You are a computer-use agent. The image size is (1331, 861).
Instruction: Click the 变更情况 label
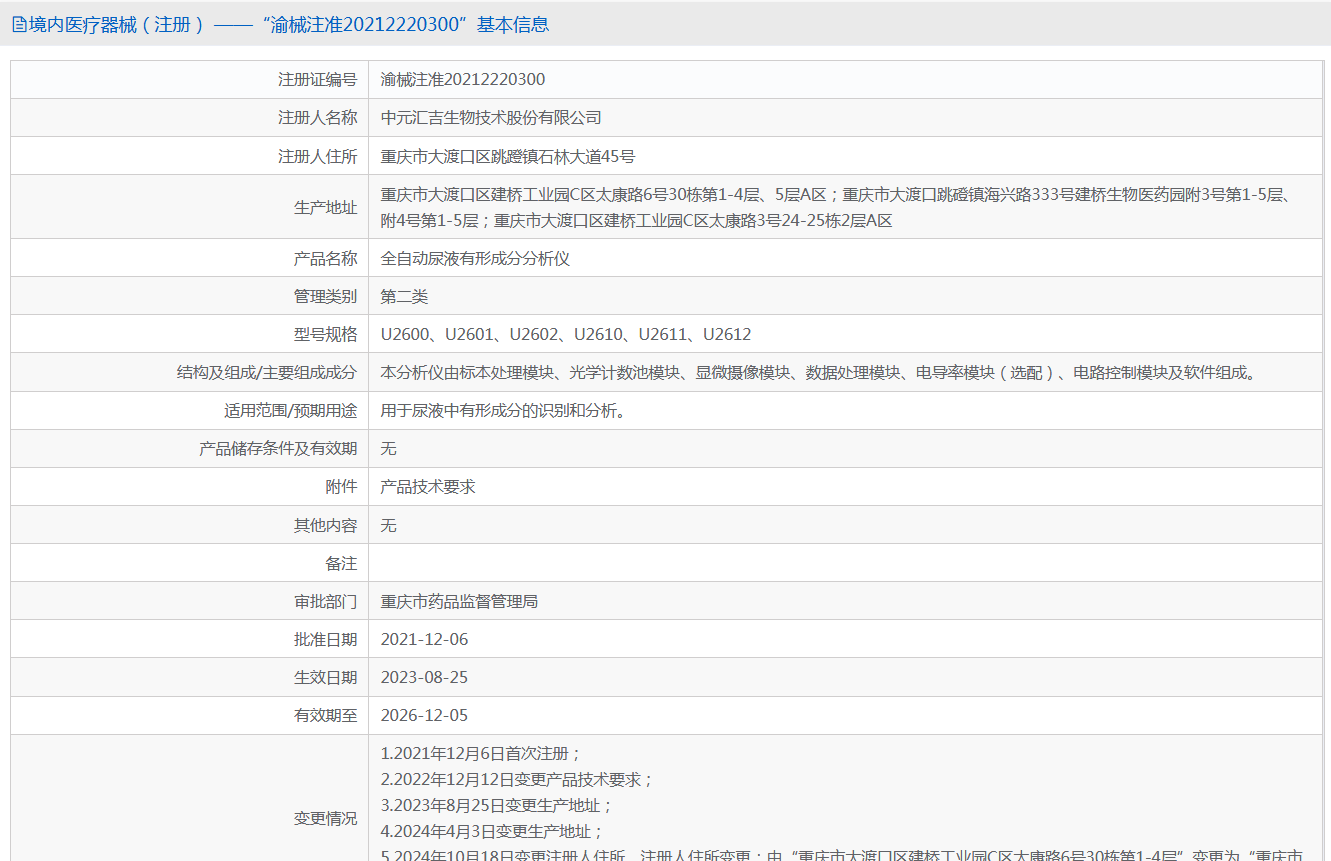(x=325, y=818)
